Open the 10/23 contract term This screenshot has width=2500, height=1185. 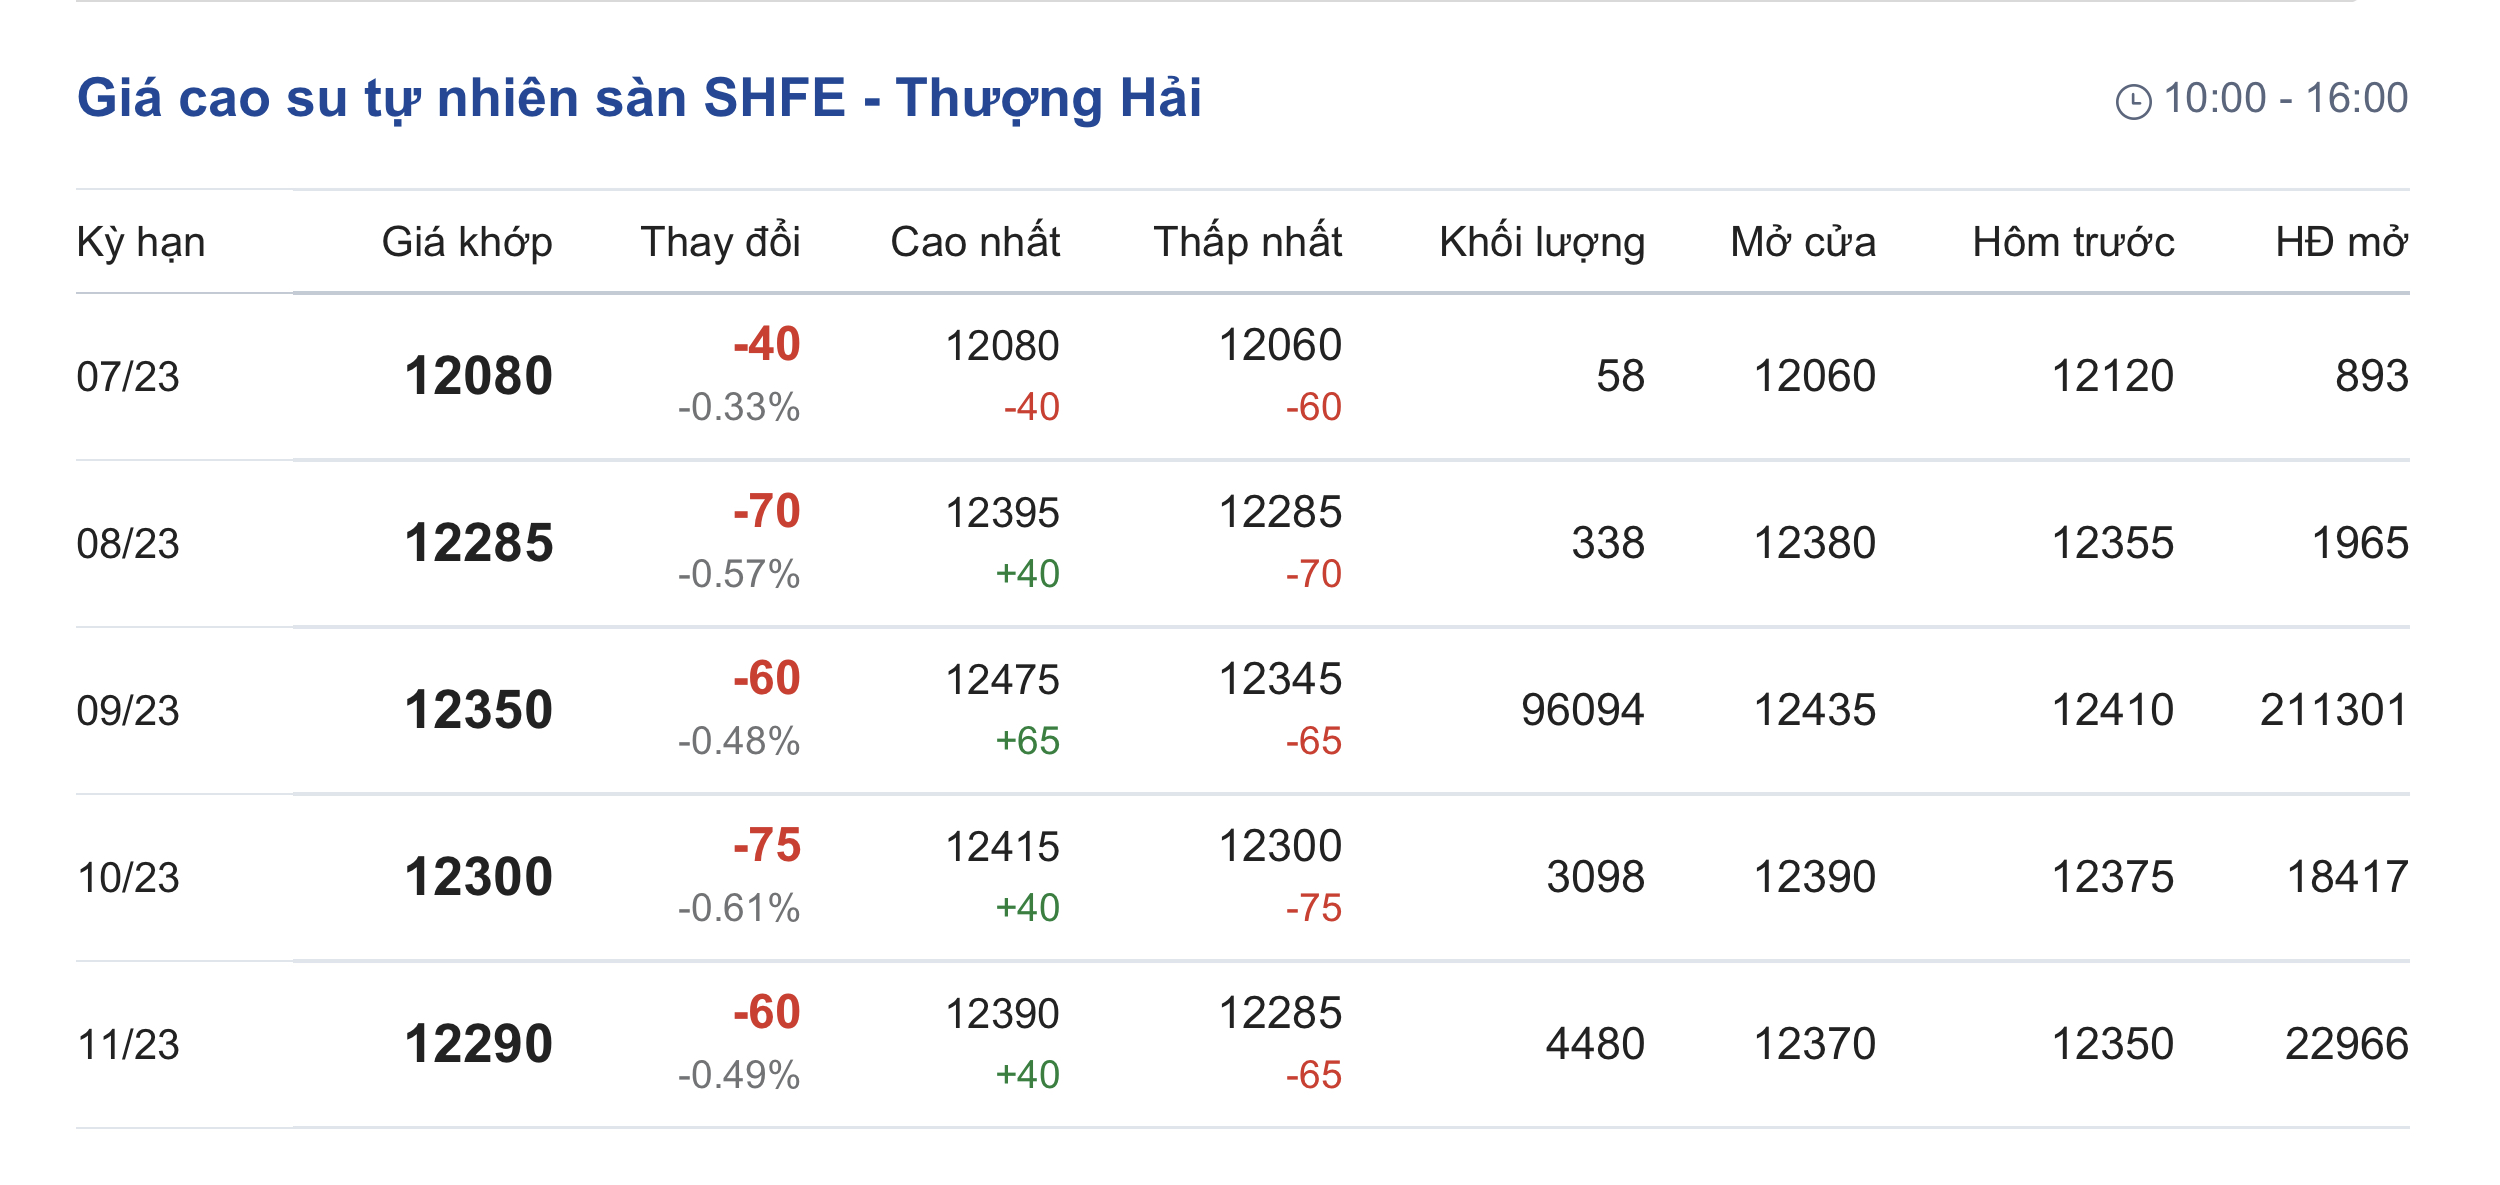pos(128,878)
